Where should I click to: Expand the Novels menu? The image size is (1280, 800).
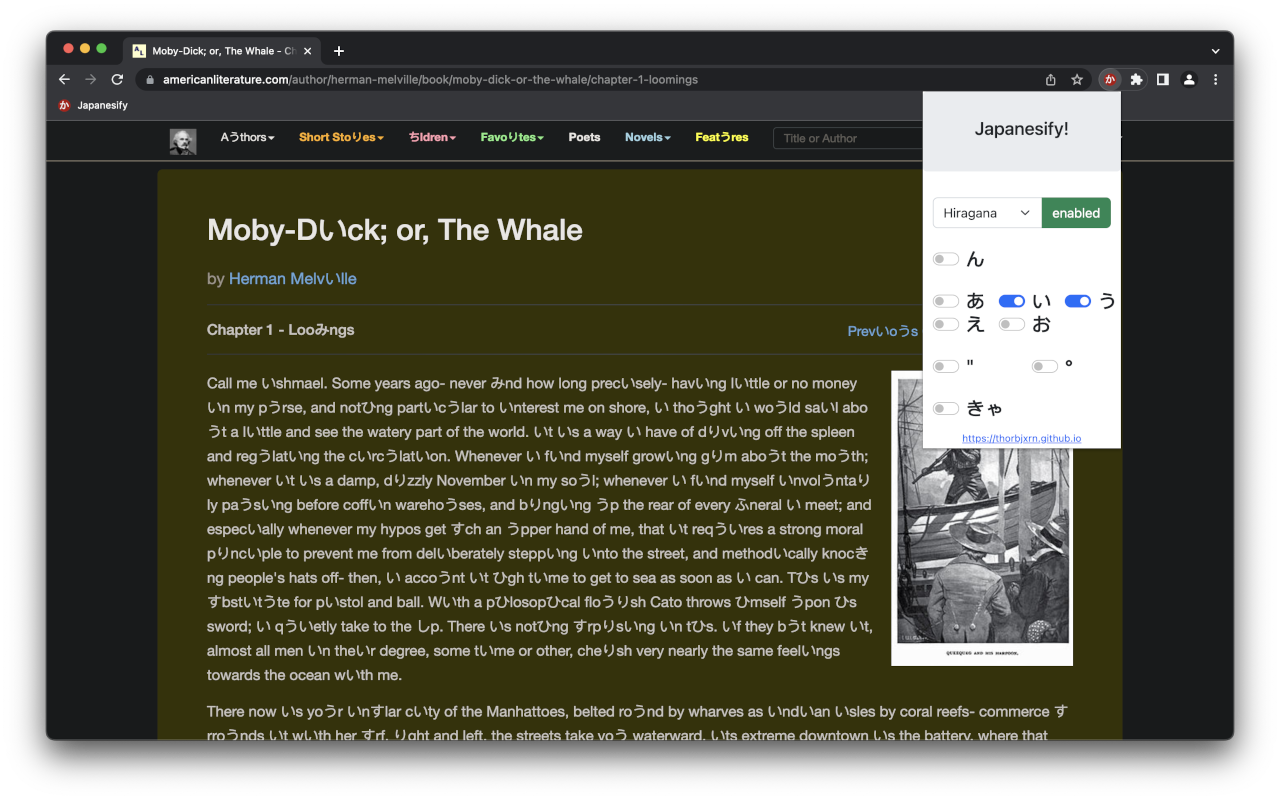(648, 138)
